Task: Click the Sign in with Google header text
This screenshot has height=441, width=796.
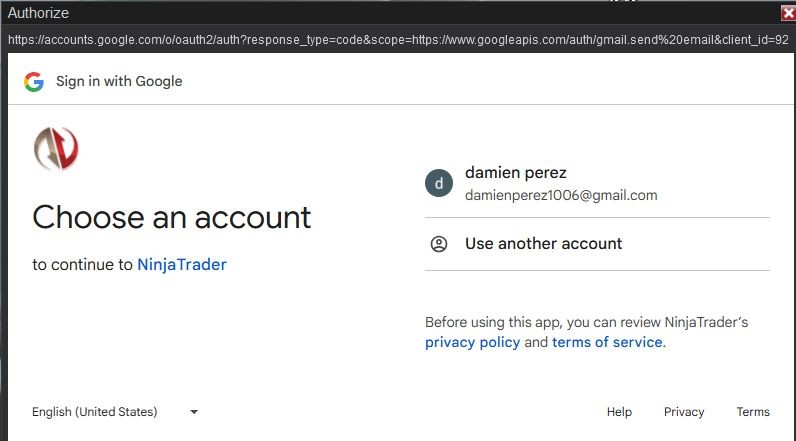Action: 119,82
